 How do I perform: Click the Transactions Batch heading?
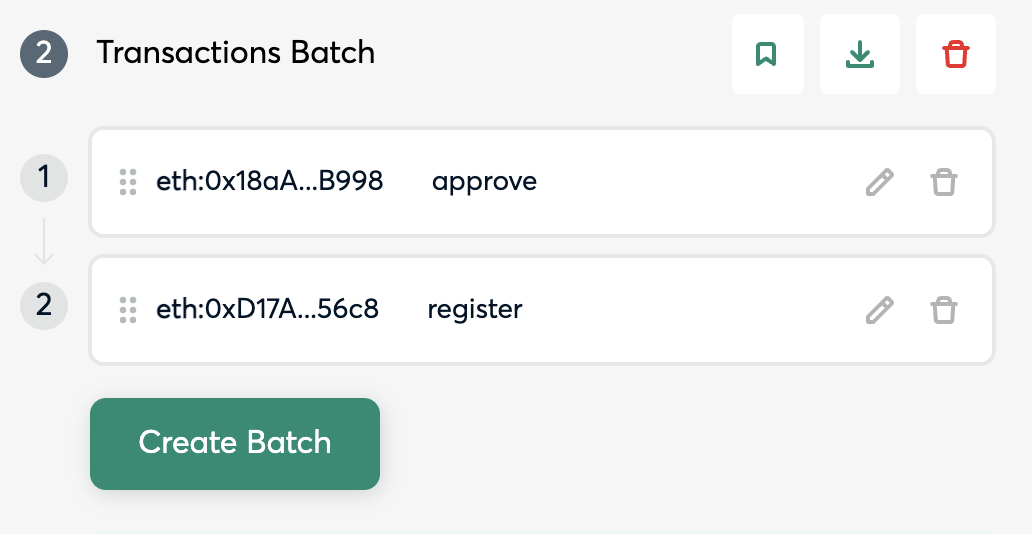click(x=236, y=53)
